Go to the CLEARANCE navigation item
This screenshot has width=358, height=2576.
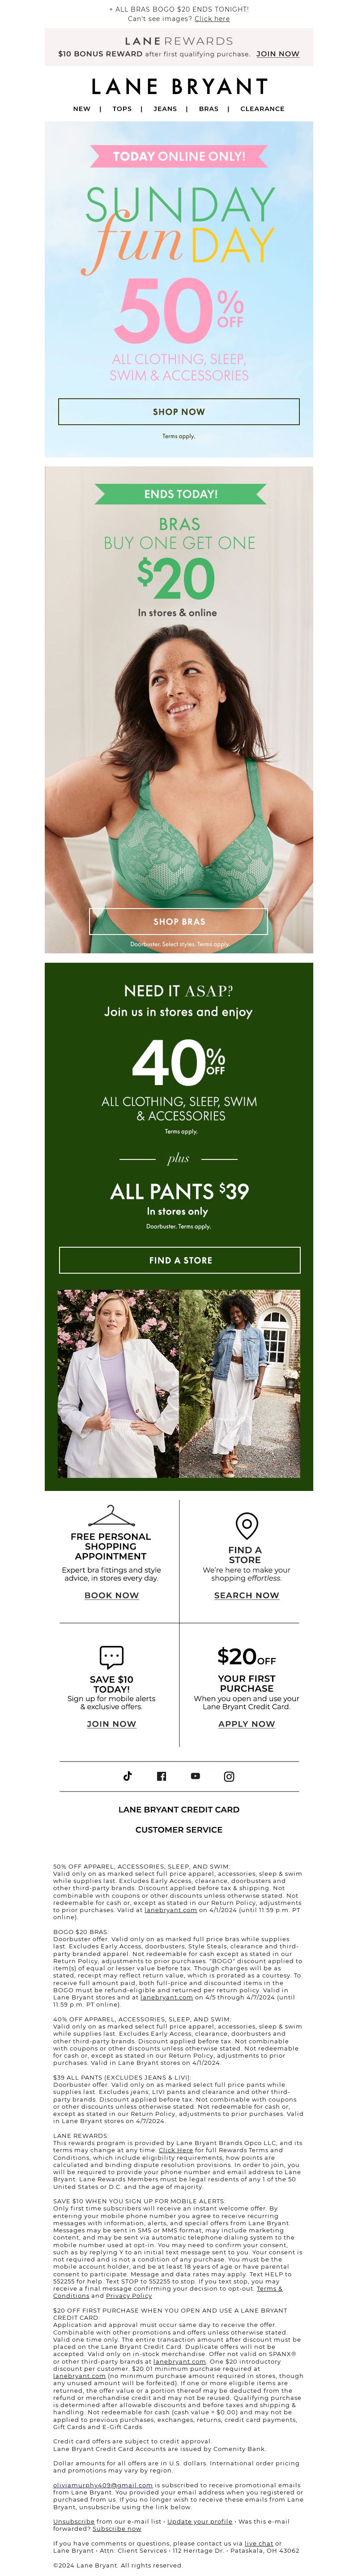pyautogui.click(x=262, y=109)
